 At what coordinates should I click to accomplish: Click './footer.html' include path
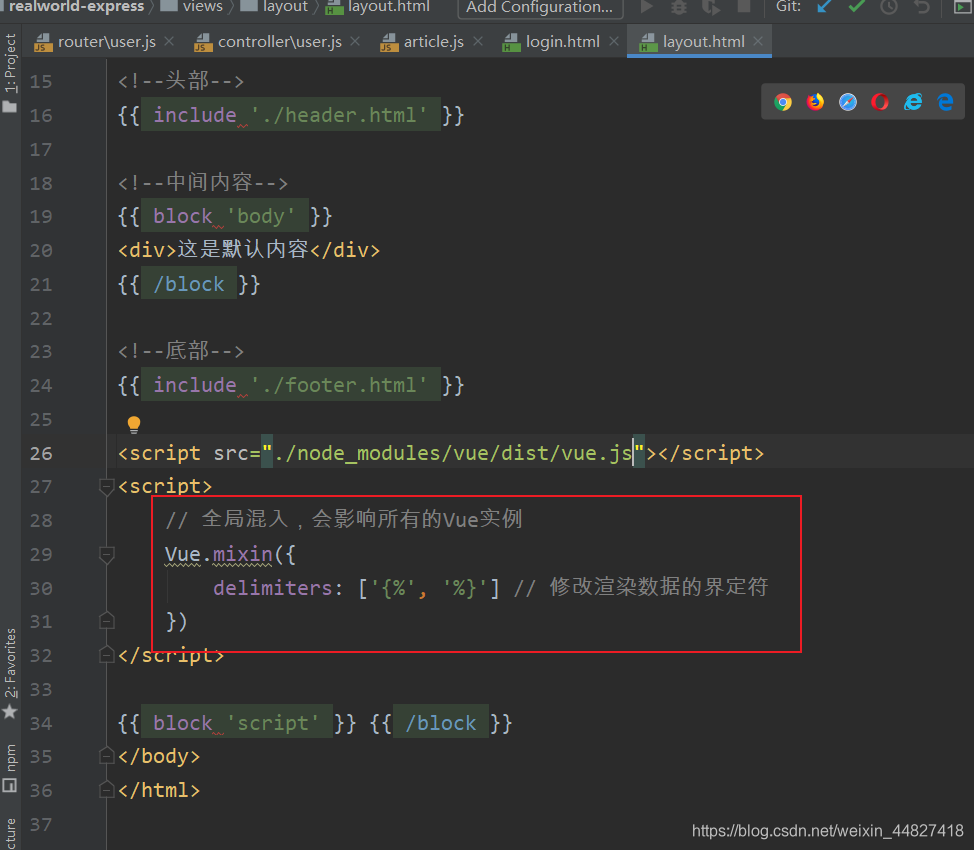click(x=339, y=385)
